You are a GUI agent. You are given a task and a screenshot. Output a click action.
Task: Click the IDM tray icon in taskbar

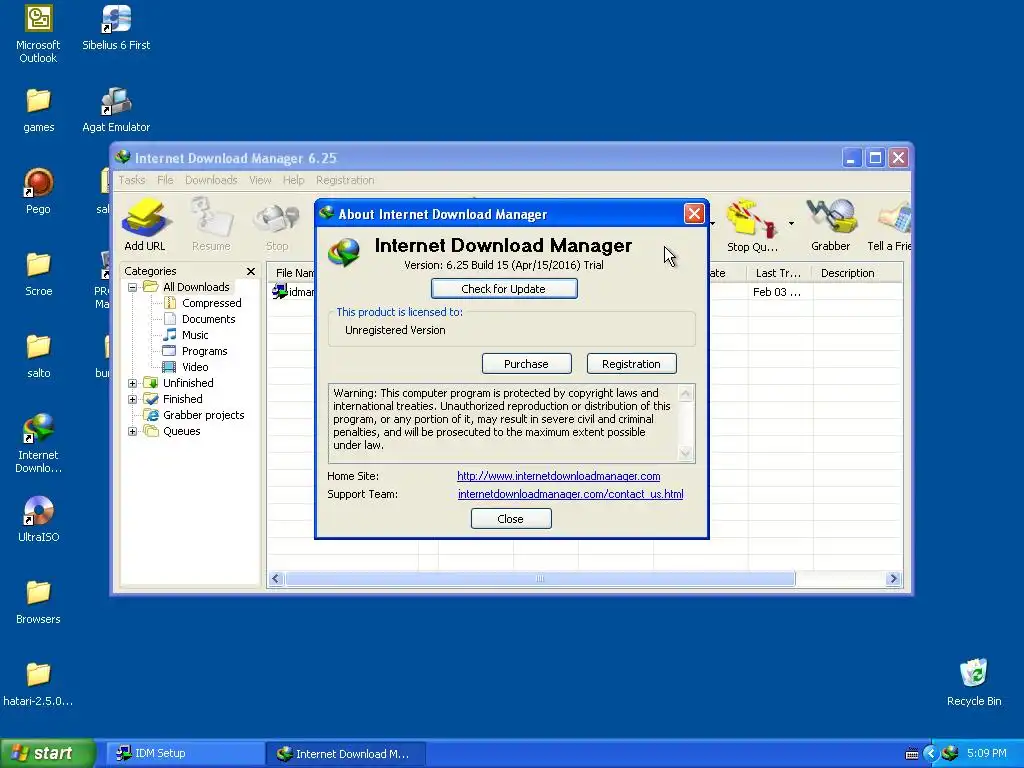pyautogui.click(x=950, y=753)
